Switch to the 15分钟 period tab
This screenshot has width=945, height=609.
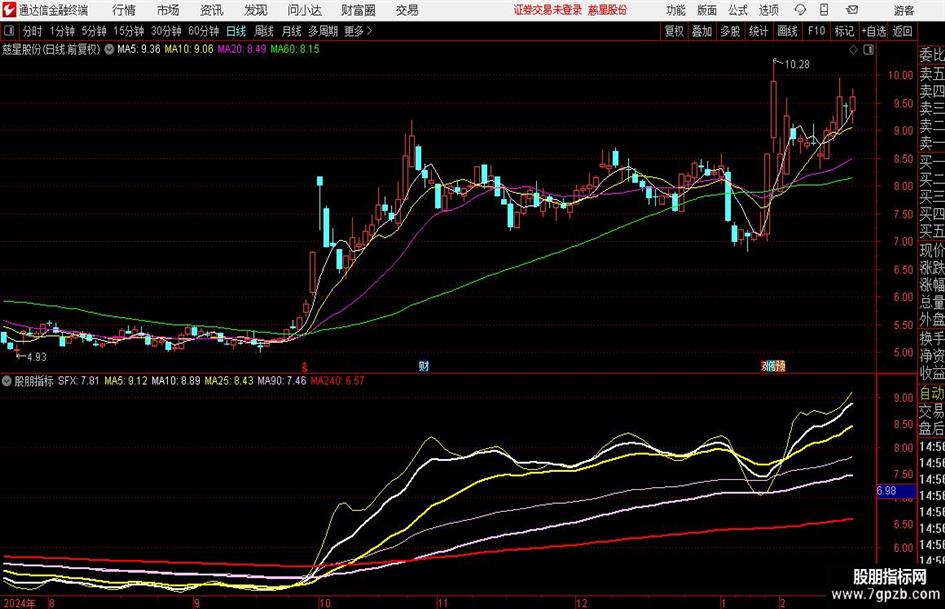tap(129, 31)
